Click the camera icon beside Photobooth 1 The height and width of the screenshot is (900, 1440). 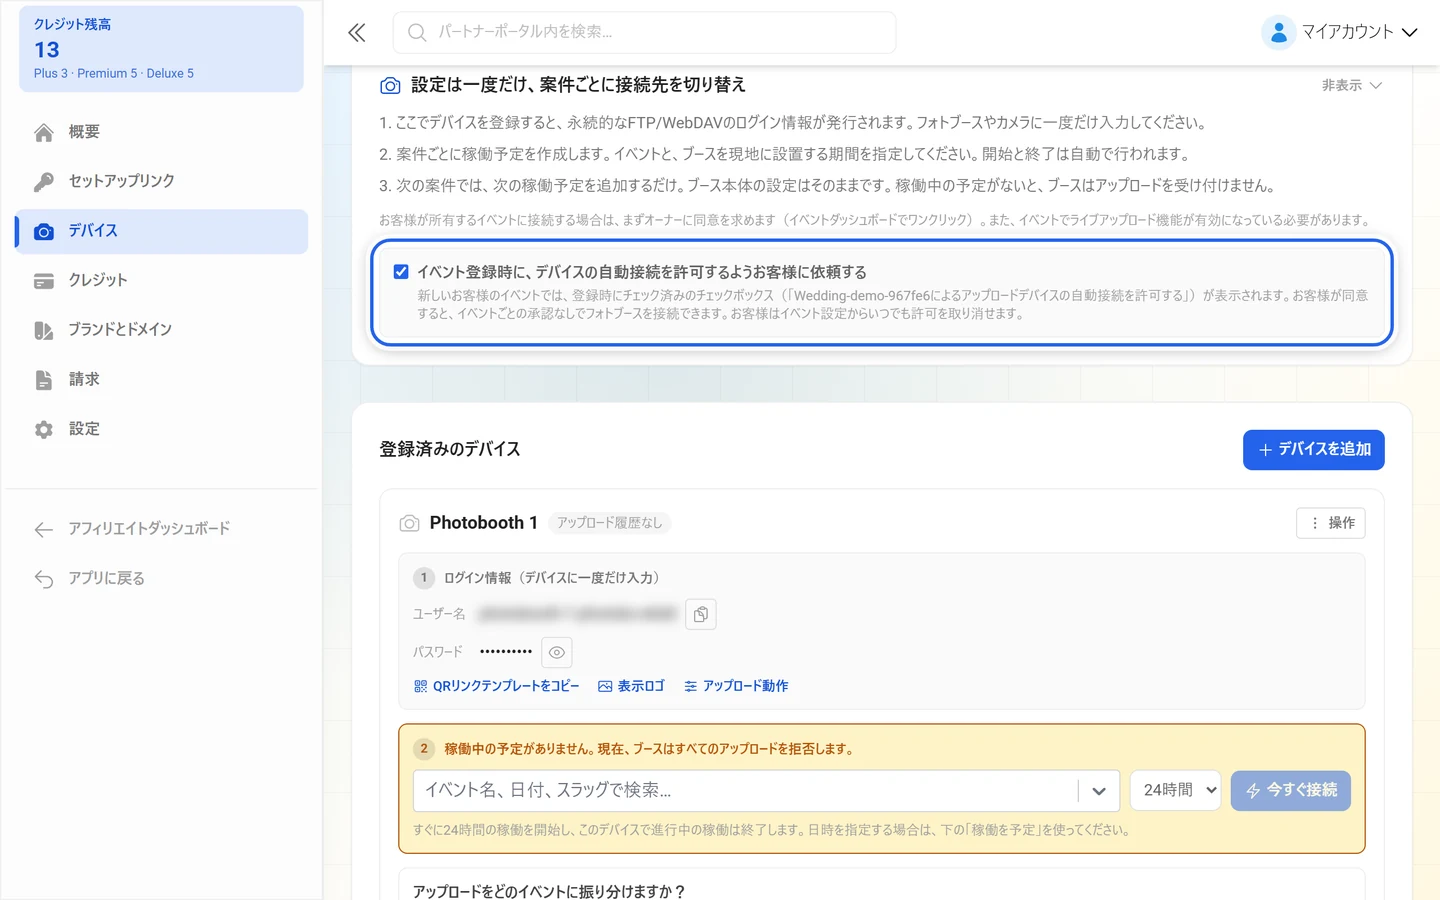pyautogui.click(x=409, y=523)
